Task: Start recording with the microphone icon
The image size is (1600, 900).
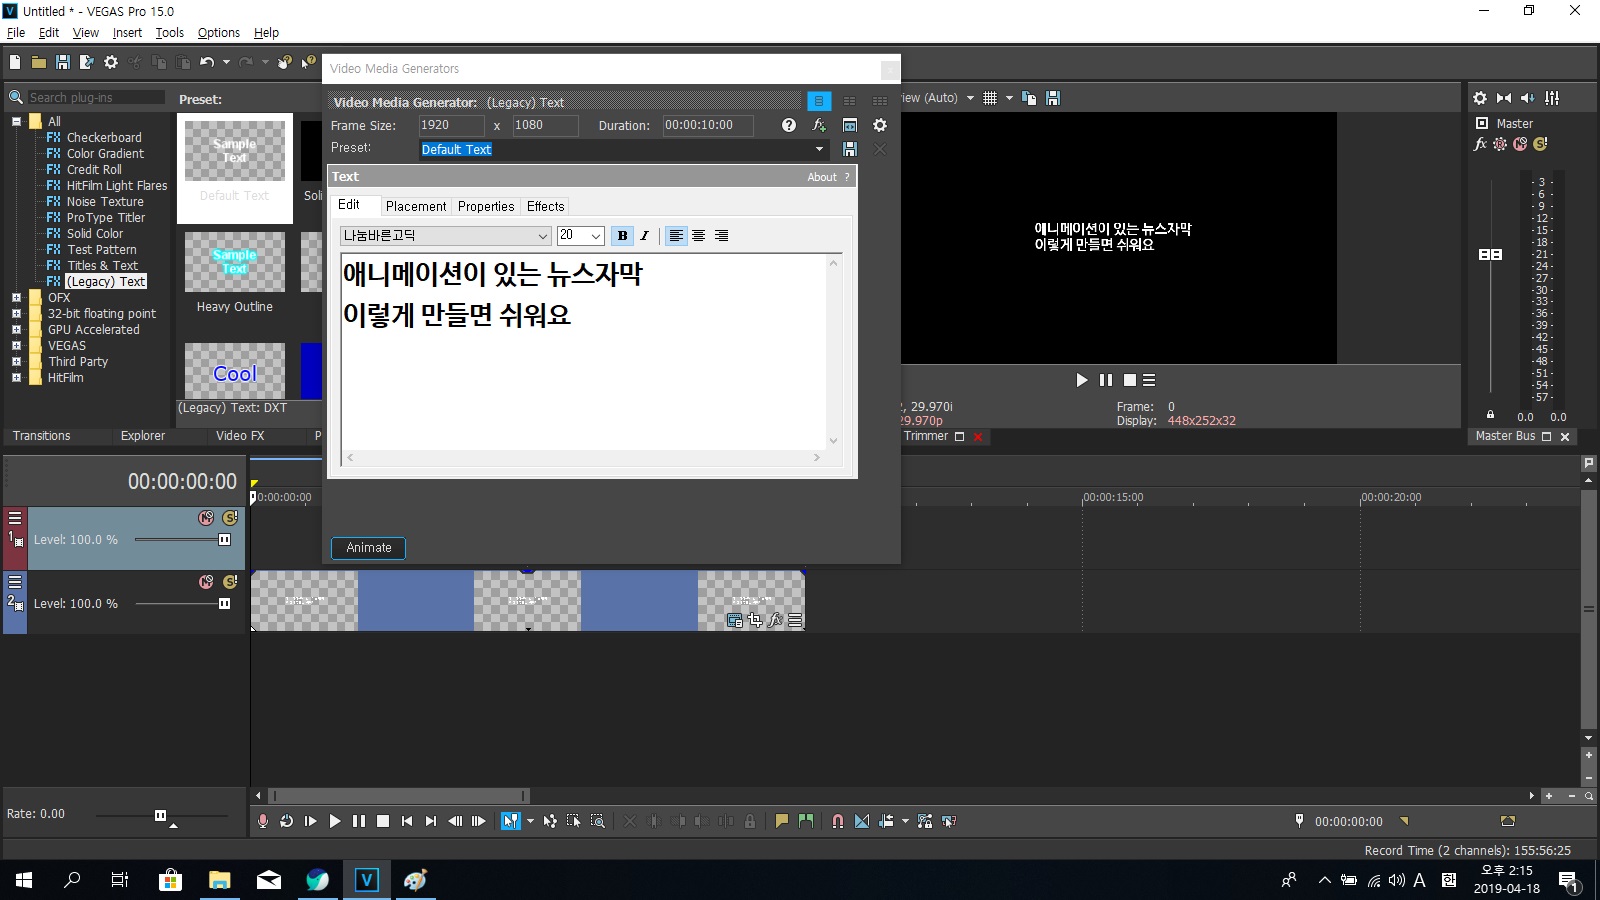Action: (x=263, y=821)
